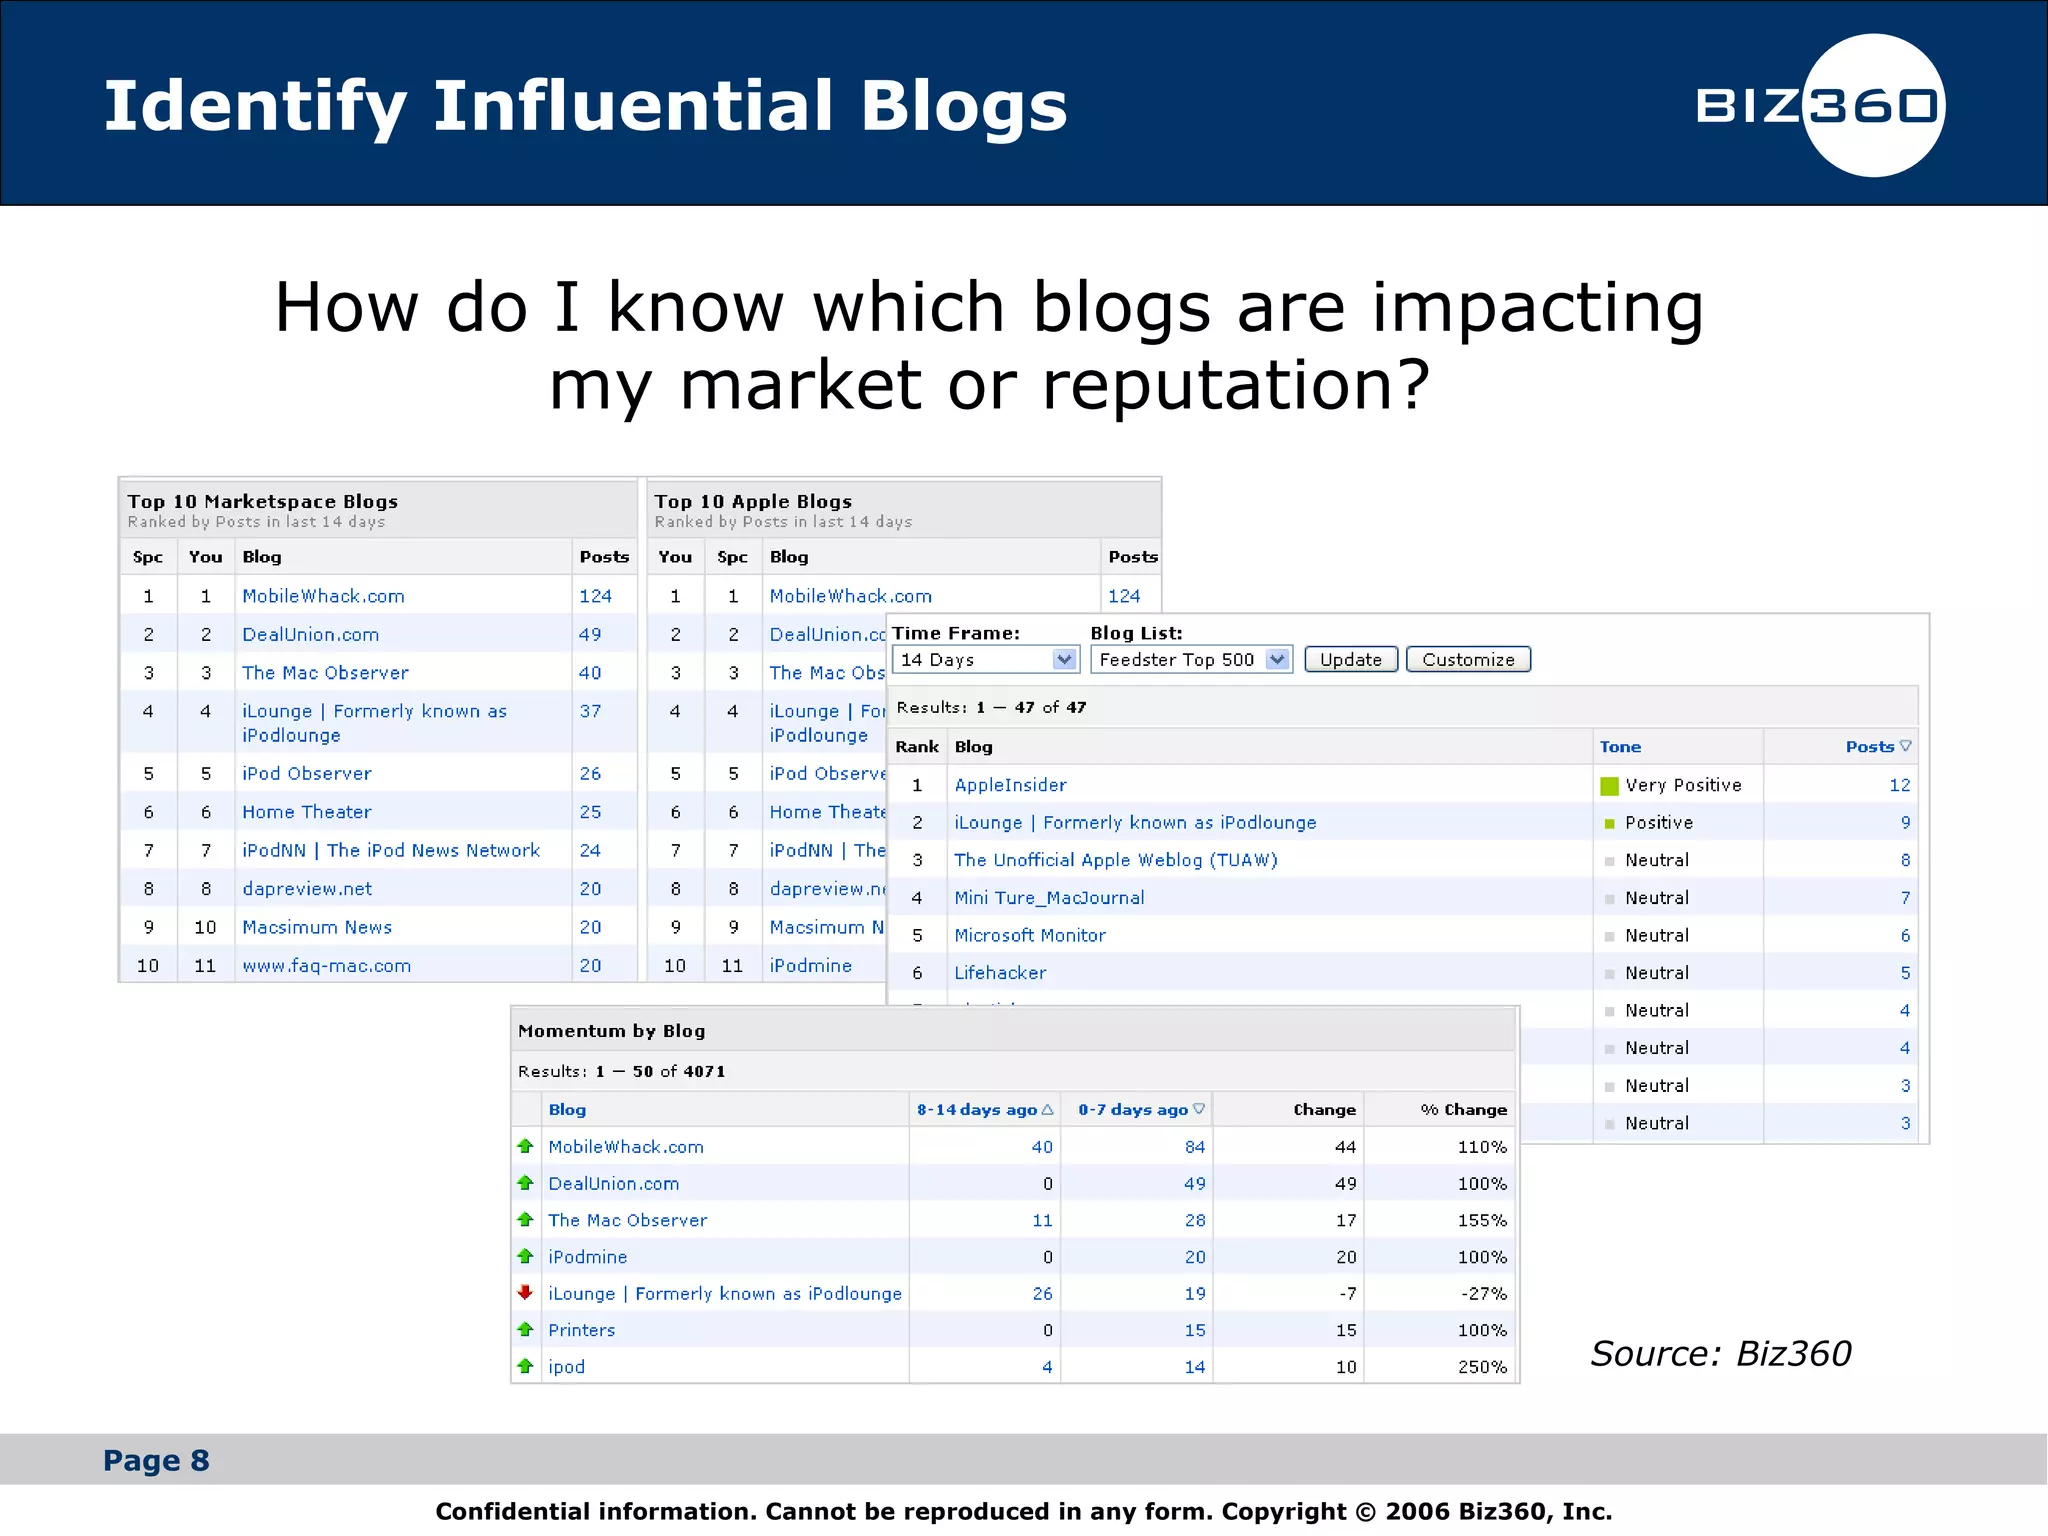Viewport: 2048px width, 1536px height.
Task: Click the Source: Biz360 caption
Action: pyautogui.click(x=1721, y=1354)
